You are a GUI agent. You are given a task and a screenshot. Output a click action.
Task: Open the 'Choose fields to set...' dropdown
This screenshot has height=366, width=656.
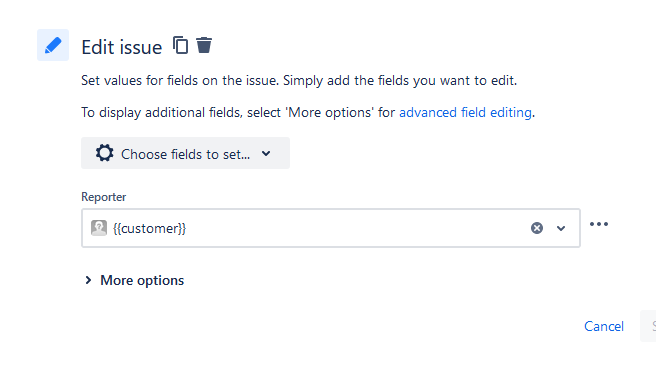(185, 153)
